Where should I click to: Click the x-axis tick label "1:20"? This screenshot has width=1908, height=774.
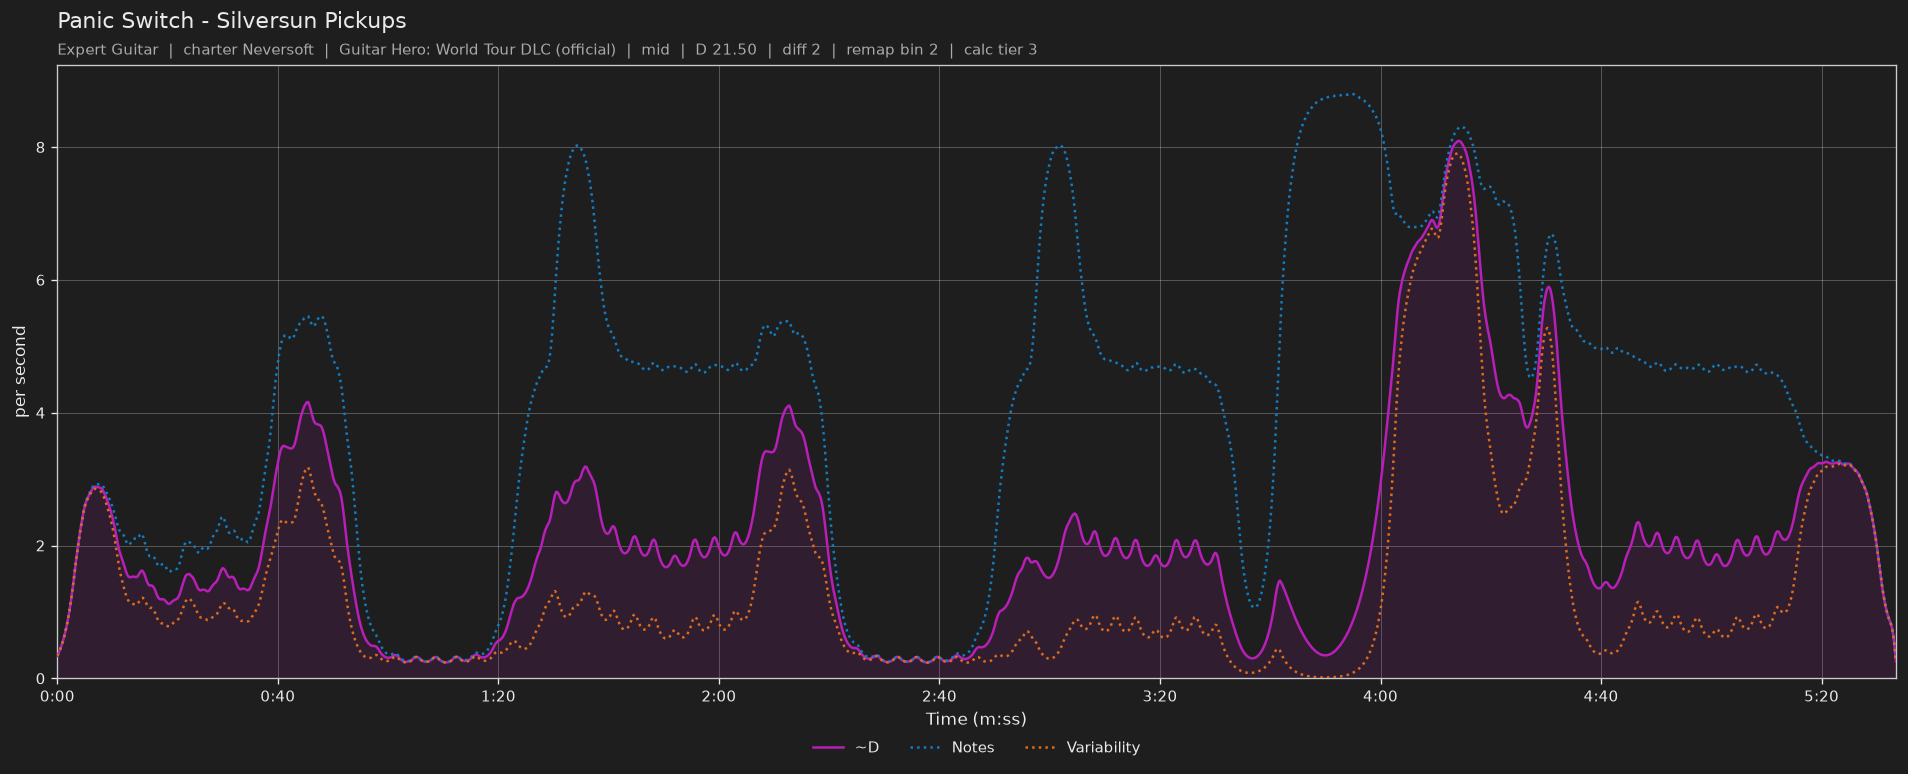pyautogui.click(x=498, y=696)
